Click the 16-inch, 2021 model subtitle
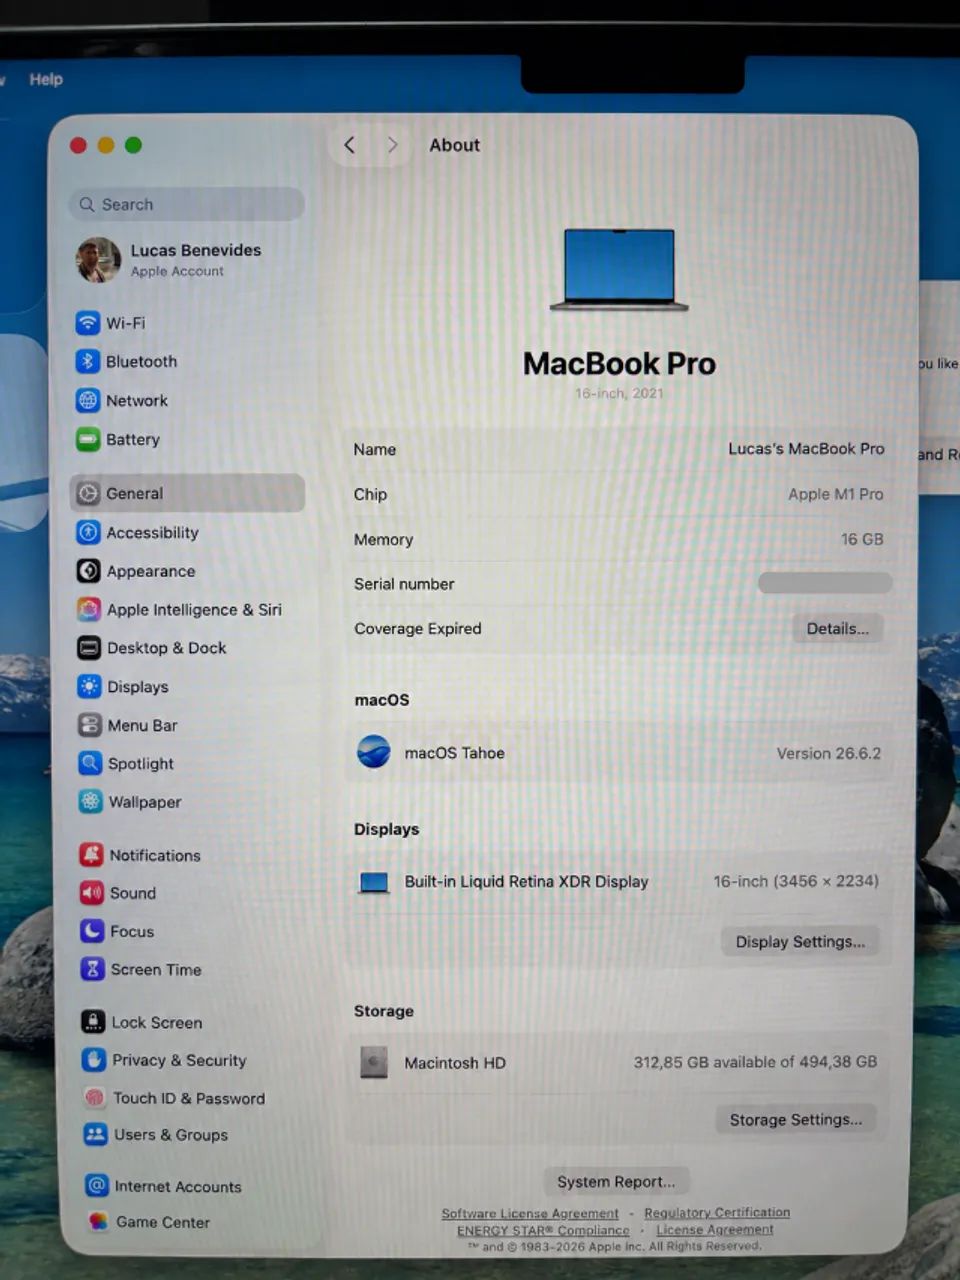The height and width of the screenshot is (1280, 960). [619, 393]
